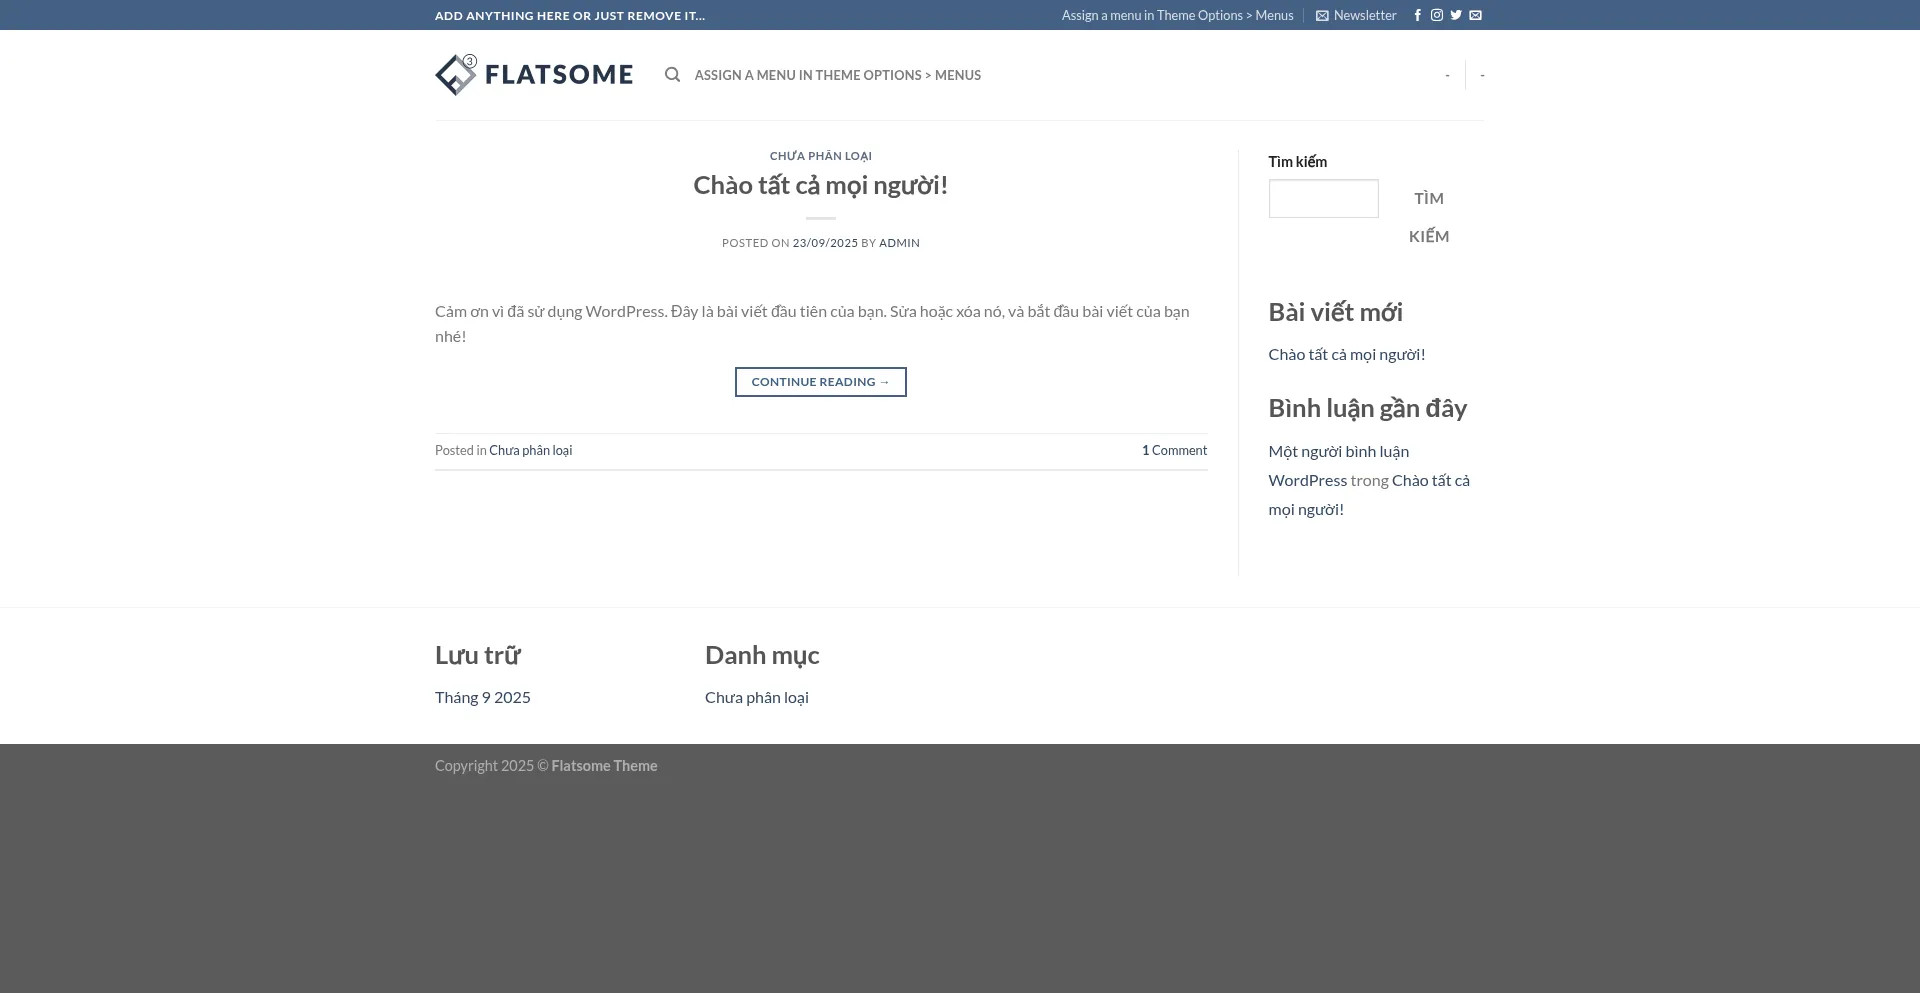Open the CHƯA PHÂN LOẠI category above the title
Viewport: 1920px width, 993px height.
(x=820, y=156)
